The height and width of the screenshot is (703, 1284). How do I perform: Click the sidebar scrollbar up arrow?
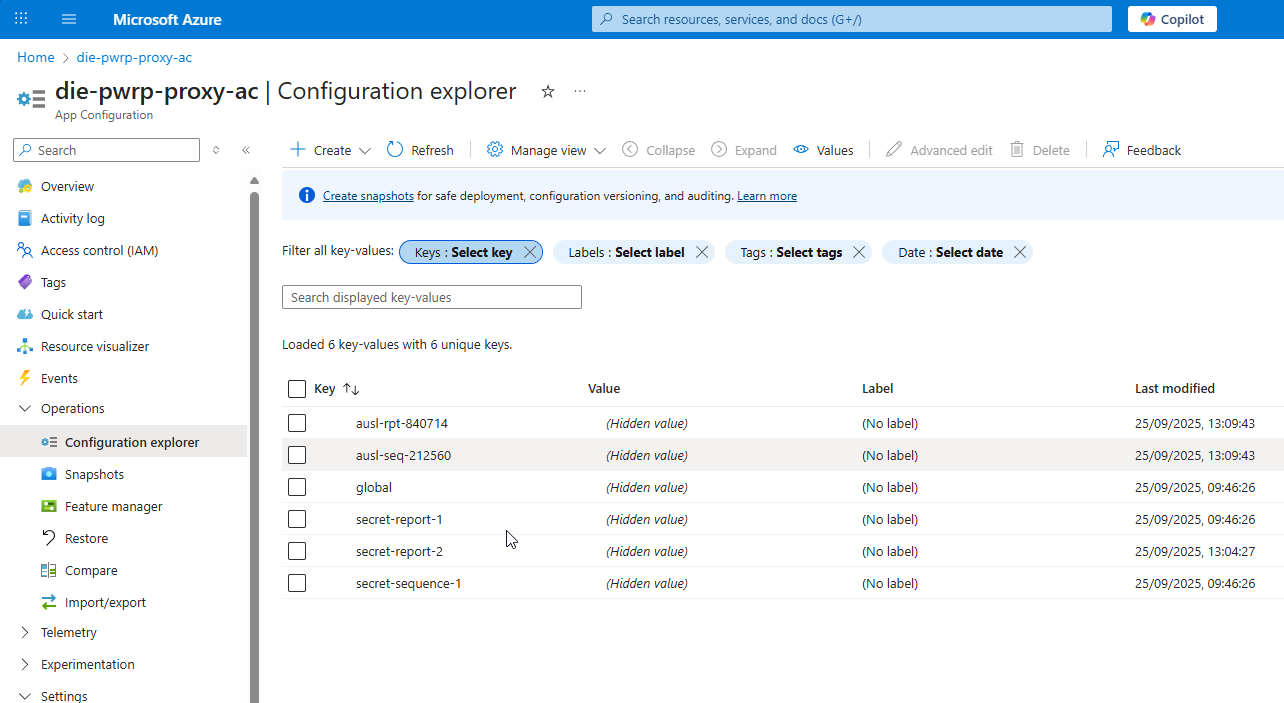point(254,180)
